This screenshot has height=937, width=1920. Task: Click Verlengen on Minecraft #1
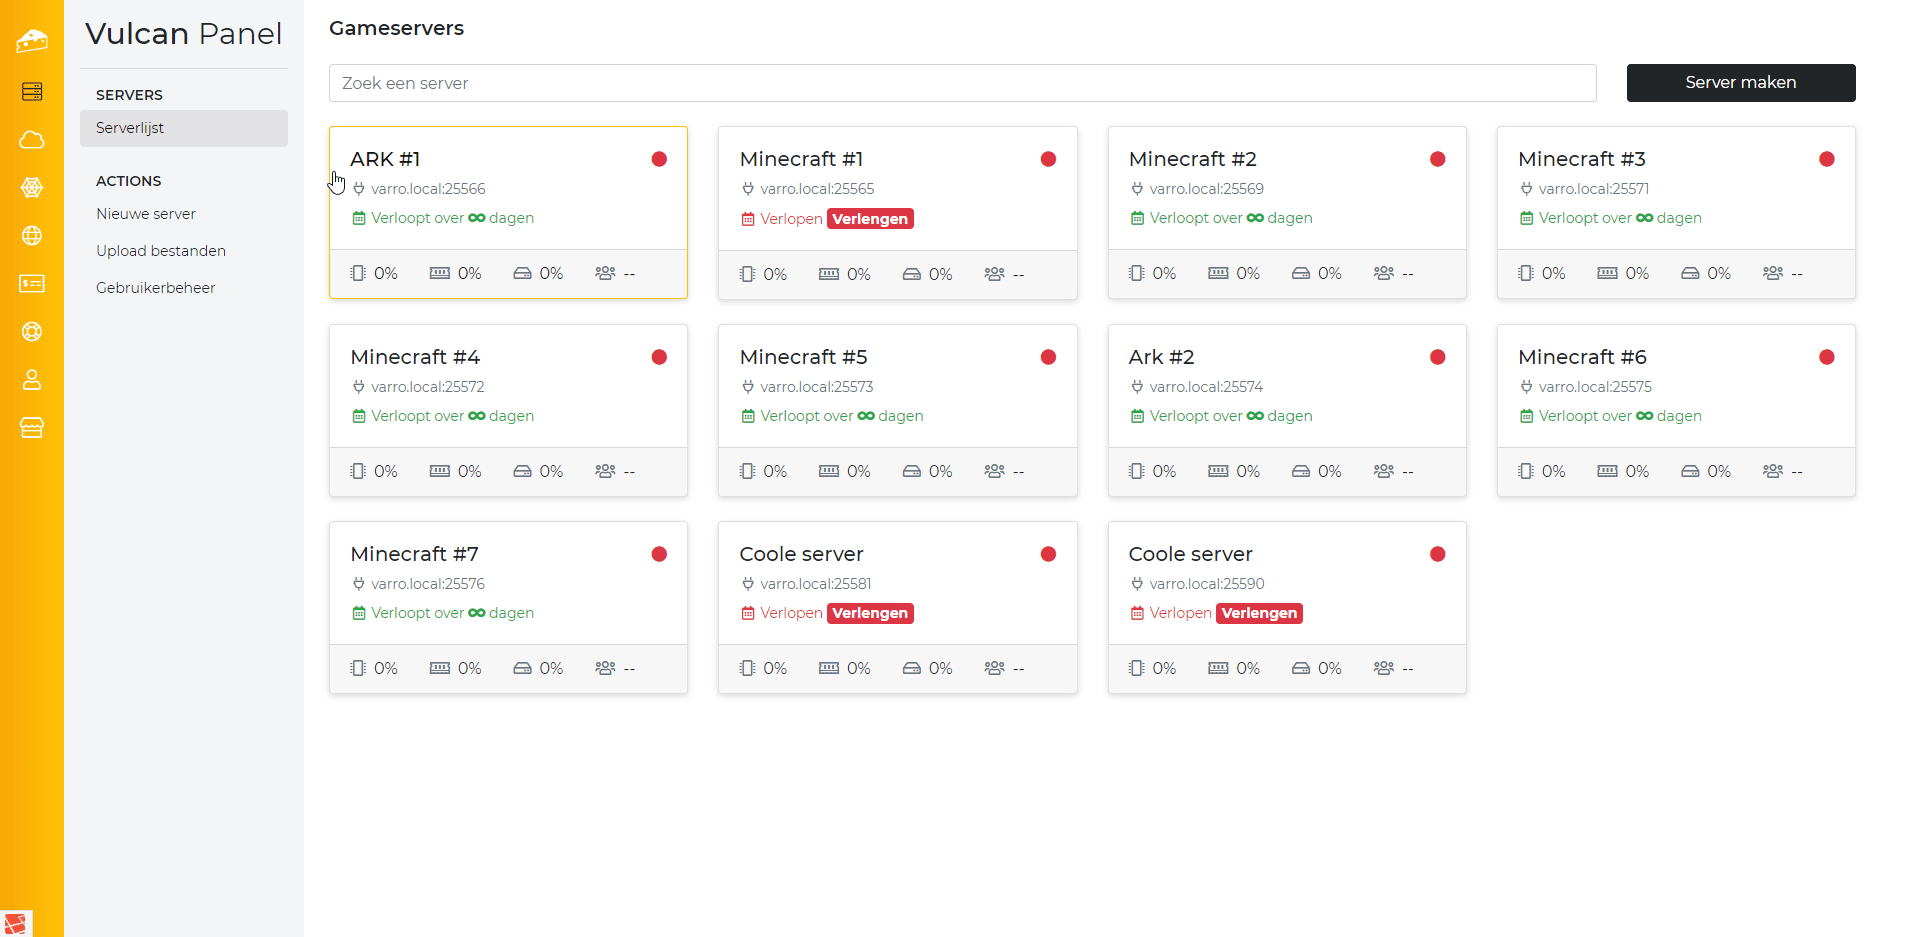point(870,219)
